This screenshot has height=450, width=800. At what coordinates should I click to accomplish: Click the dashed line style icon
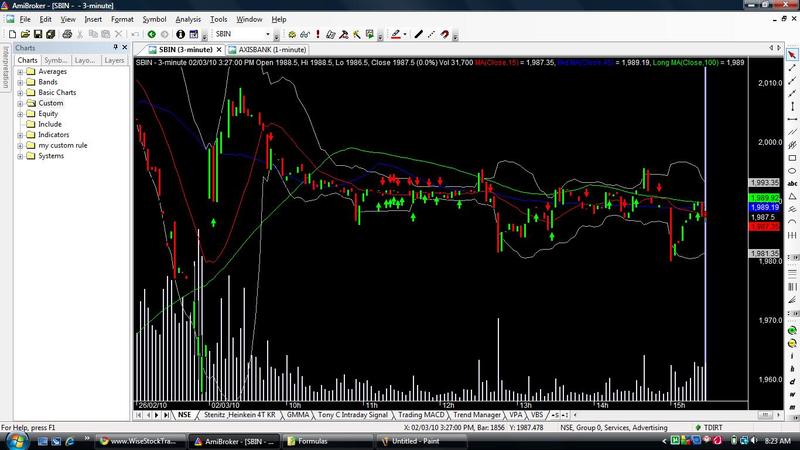[x=432, y=34]
